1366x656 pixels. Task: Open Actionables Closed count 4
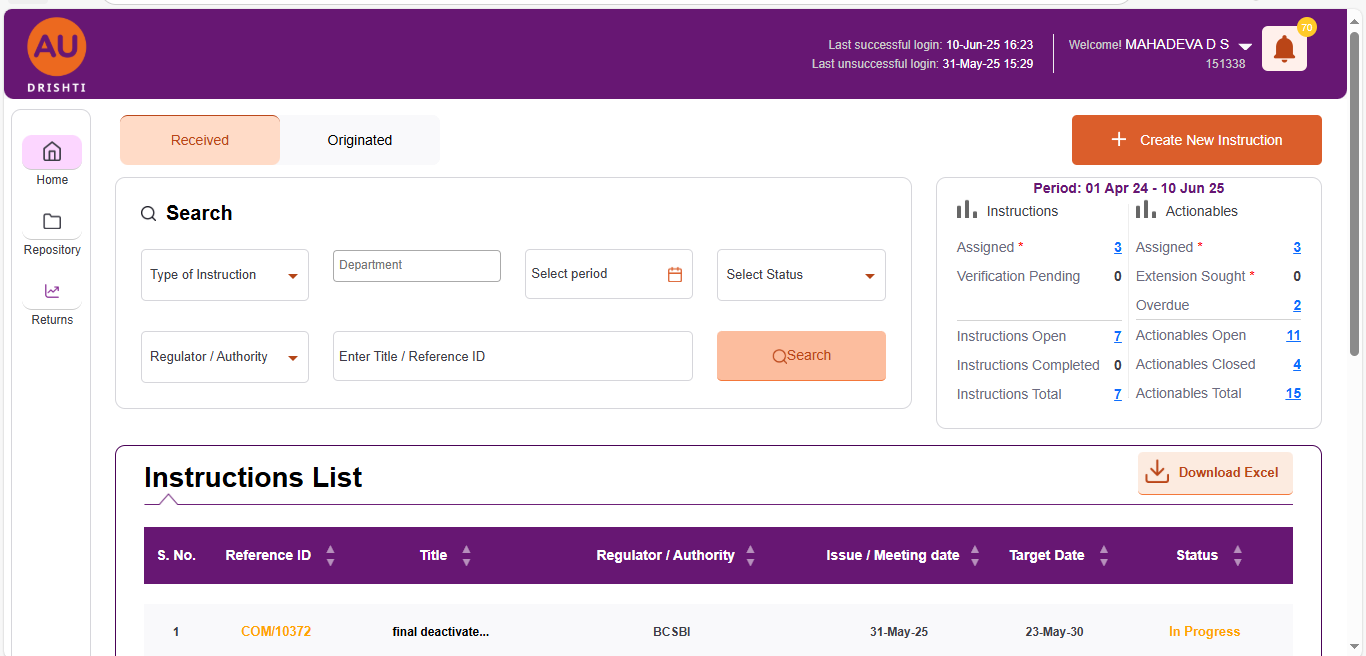click(1297, 364)
